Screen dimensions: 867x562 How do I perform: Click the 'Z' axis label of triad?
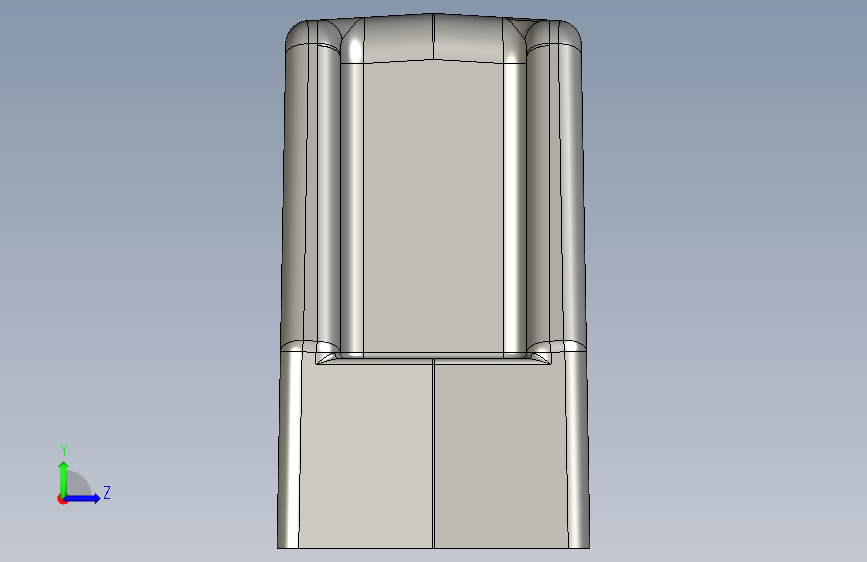pos(107,492)
